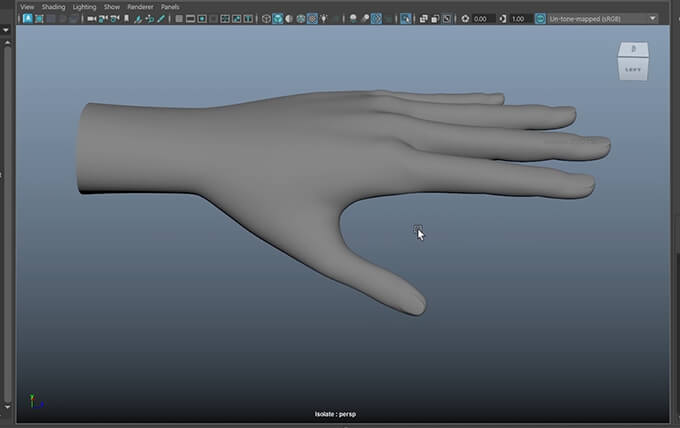Click the gamma value field showing 1.00

click(520, 18)
